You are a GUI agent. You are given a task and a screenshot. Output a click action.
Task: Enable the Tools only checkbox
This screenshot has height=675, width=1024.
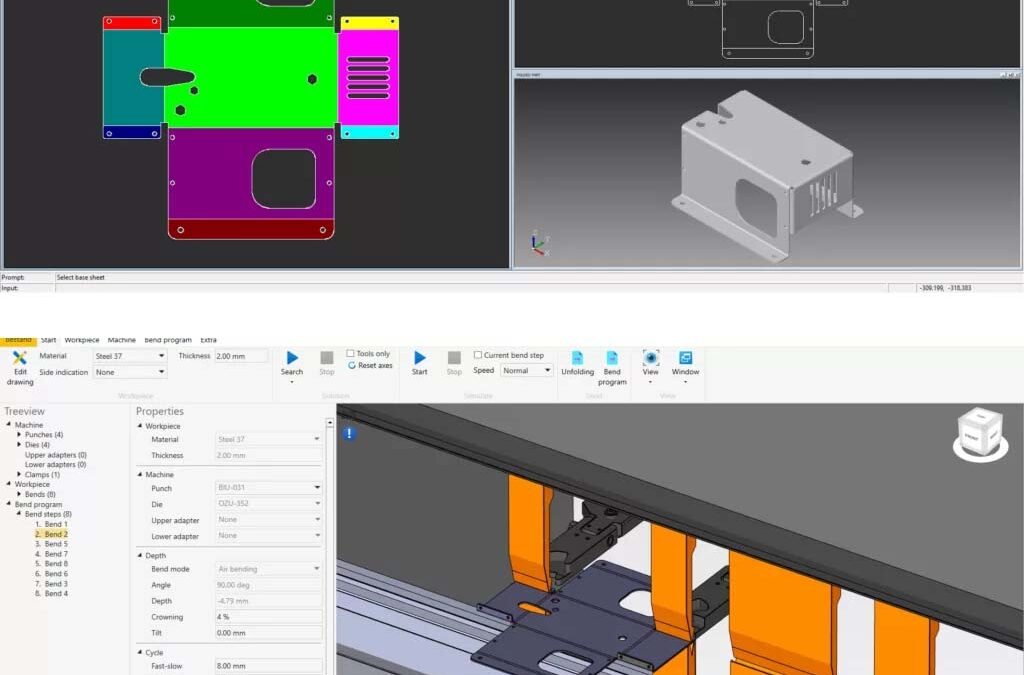pos(350,354)
